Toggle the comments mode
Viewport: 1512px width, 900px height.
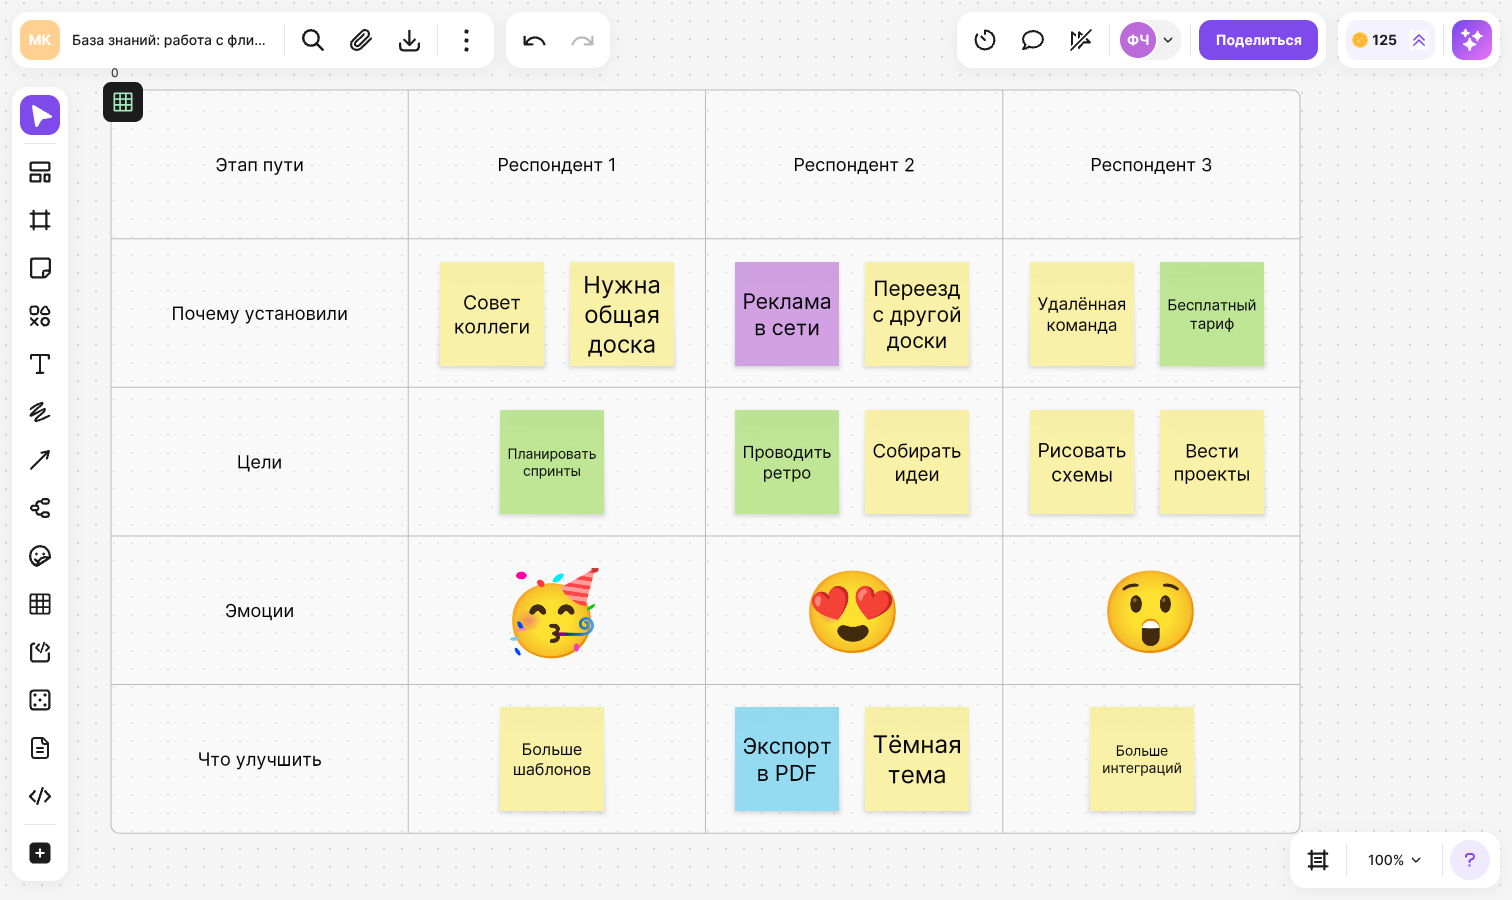(1033, 40)
